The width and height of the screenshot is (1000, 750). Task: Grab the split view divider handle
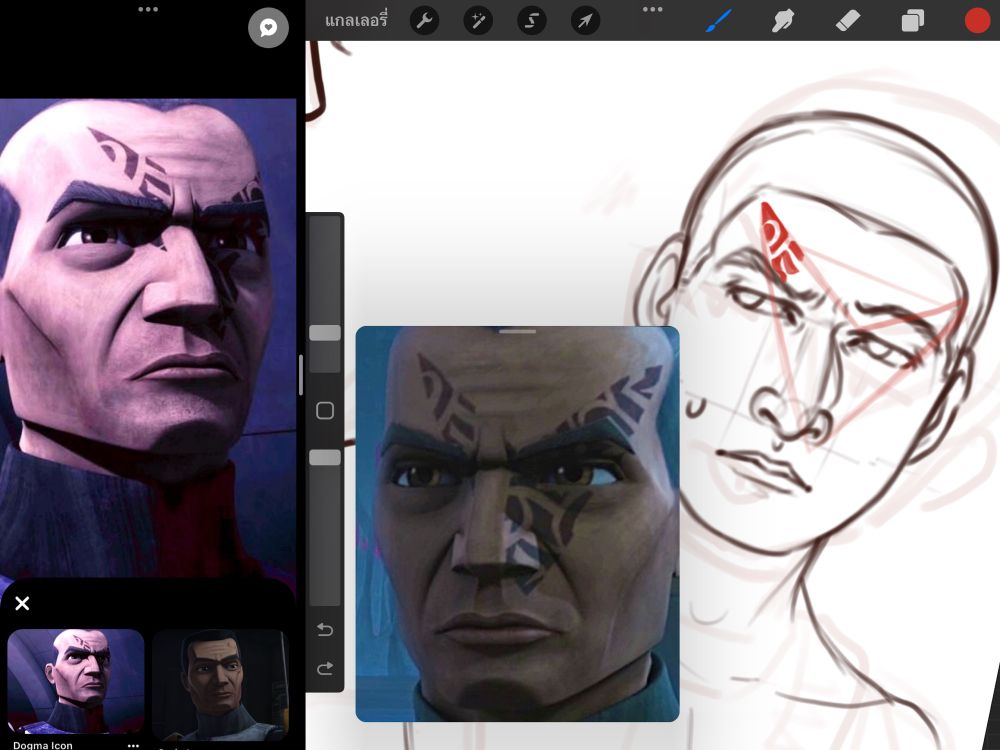coord(301,375)
